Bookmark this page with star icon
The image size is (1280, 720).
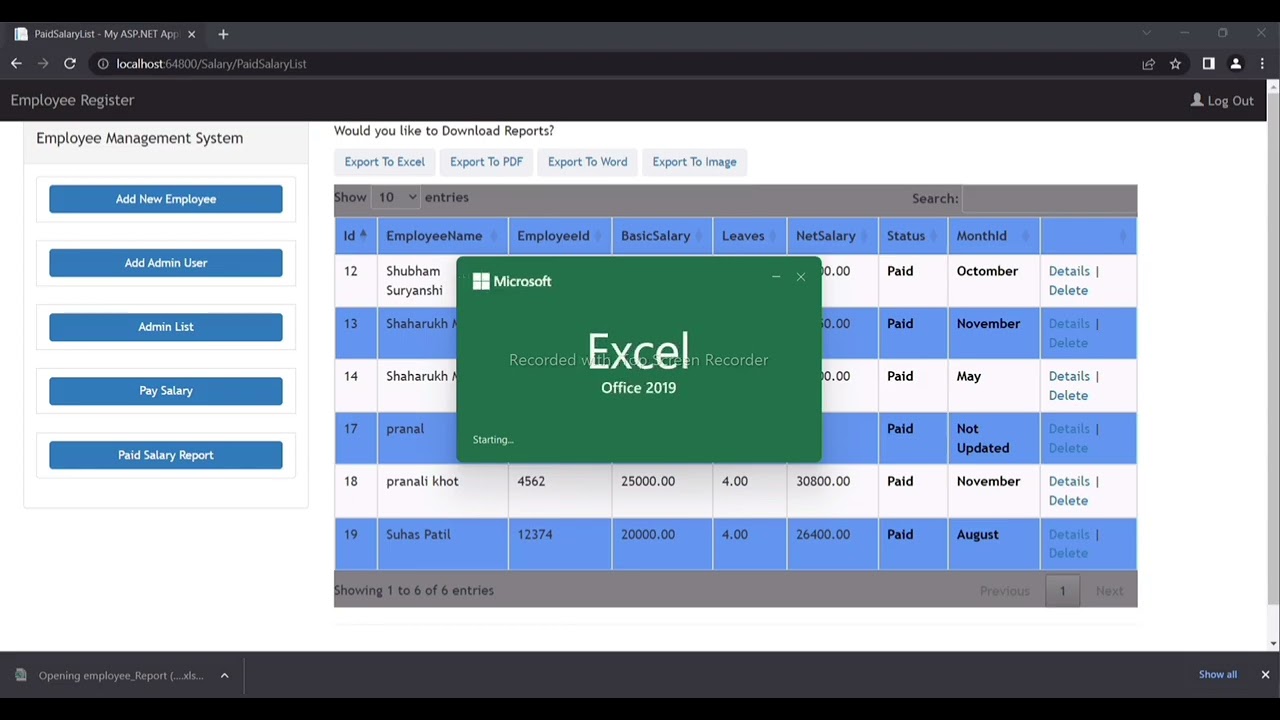1175,64
